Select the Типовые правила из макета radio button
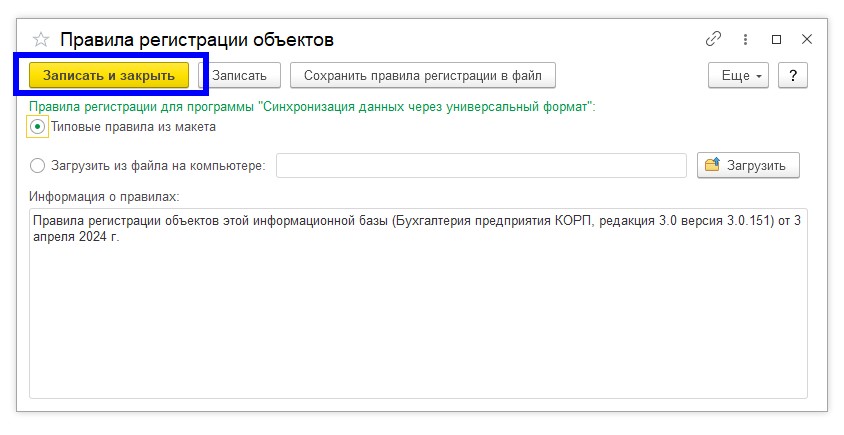The width and height of the screenshot is (844, 435). click(x=38, y=127)
